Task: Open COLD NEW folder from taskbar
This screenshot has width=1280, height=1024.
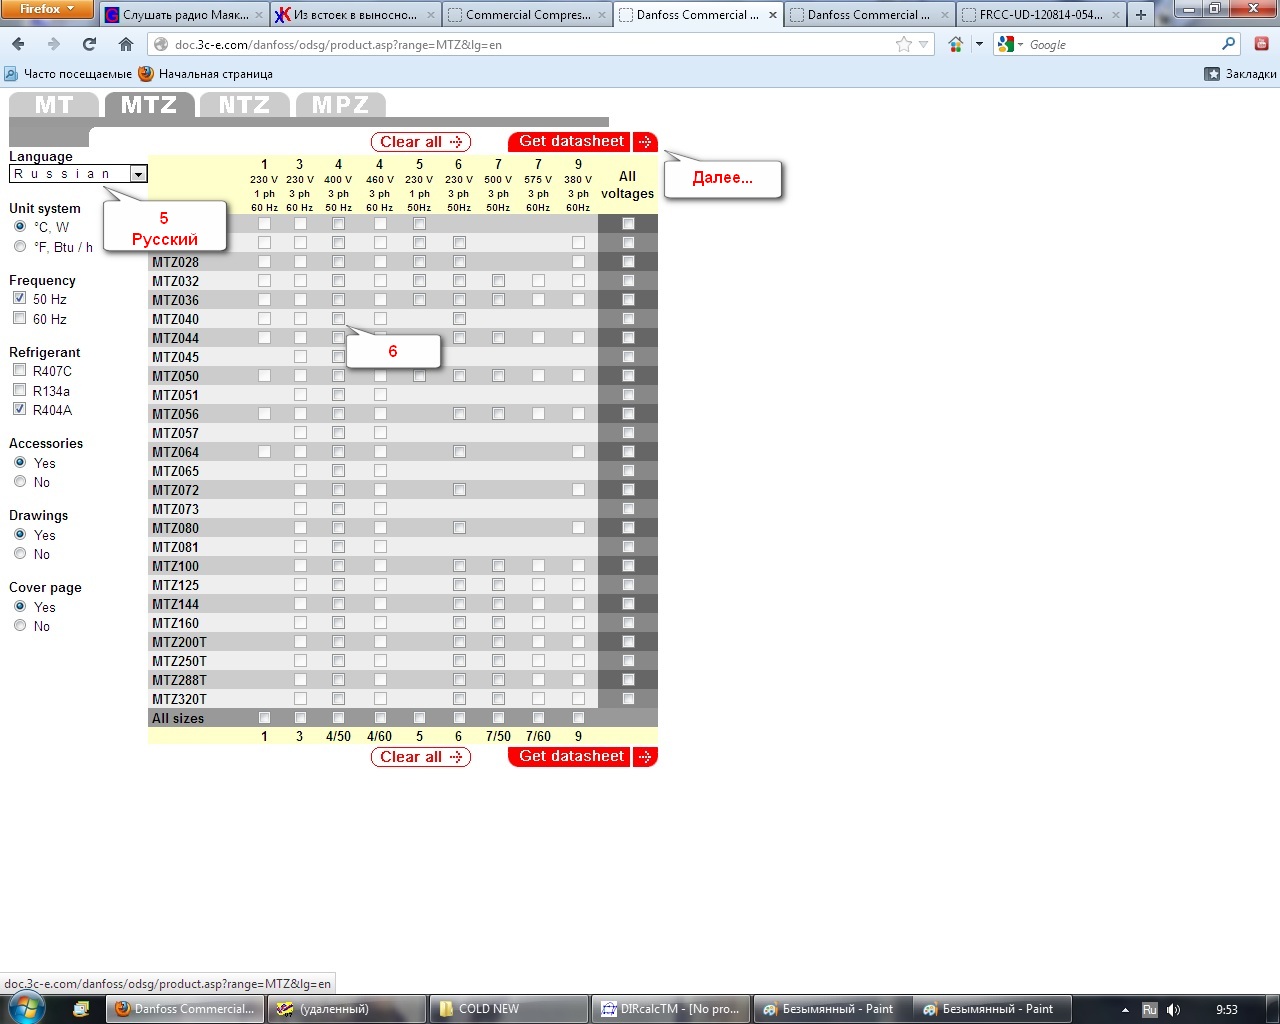Action: 510,1009
